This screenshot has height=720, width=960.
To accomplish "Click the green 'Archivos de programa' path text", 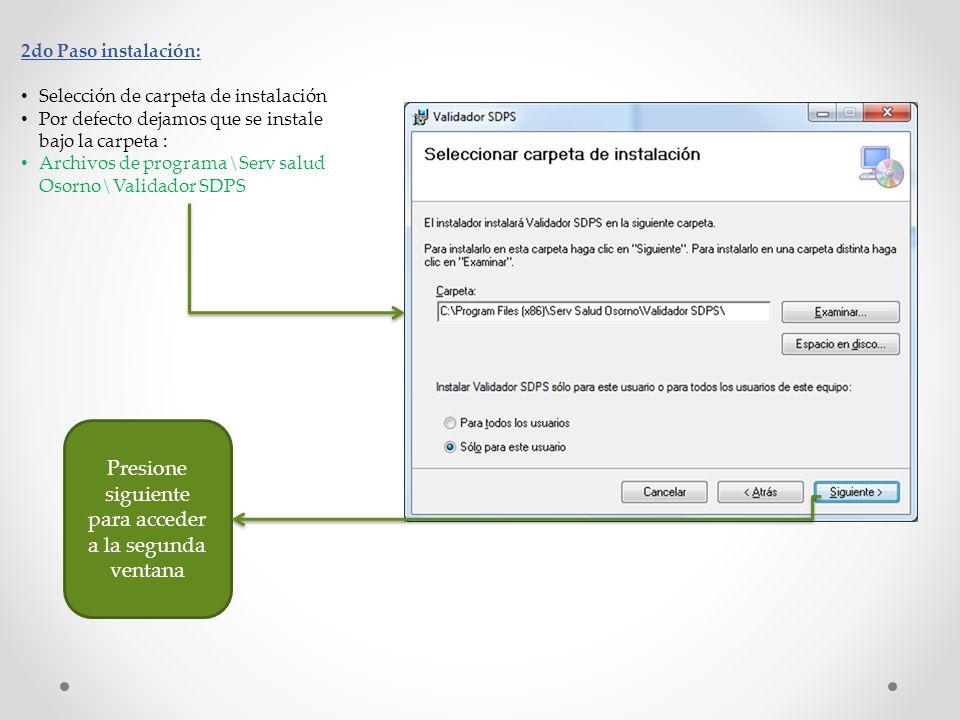I will (182, 174).
